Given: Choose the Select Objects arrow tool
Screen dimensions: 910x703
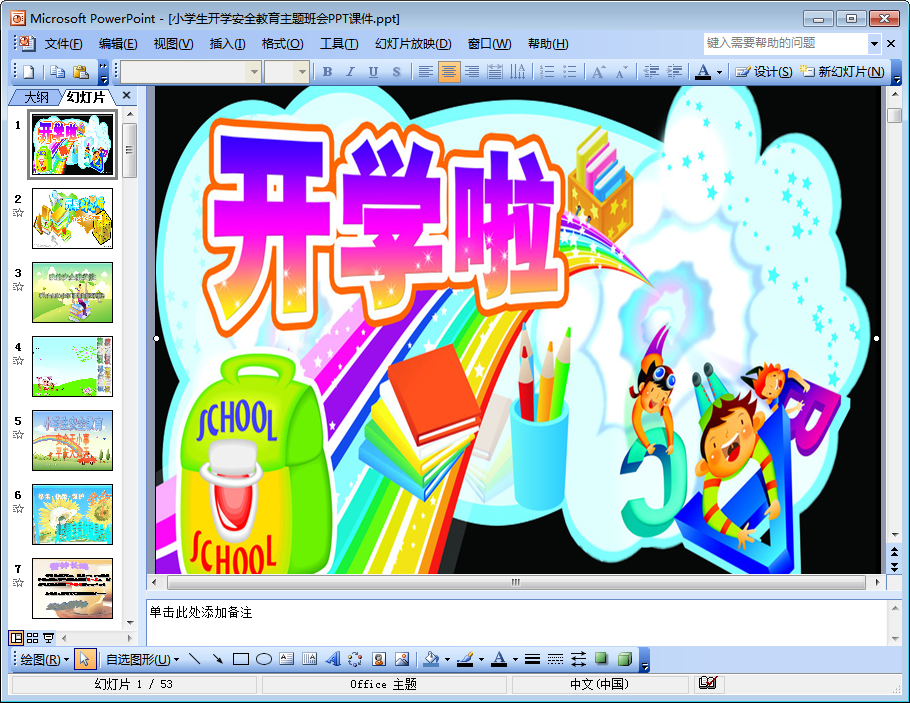Looking at the screenshot, I should (x=85, y=659).
